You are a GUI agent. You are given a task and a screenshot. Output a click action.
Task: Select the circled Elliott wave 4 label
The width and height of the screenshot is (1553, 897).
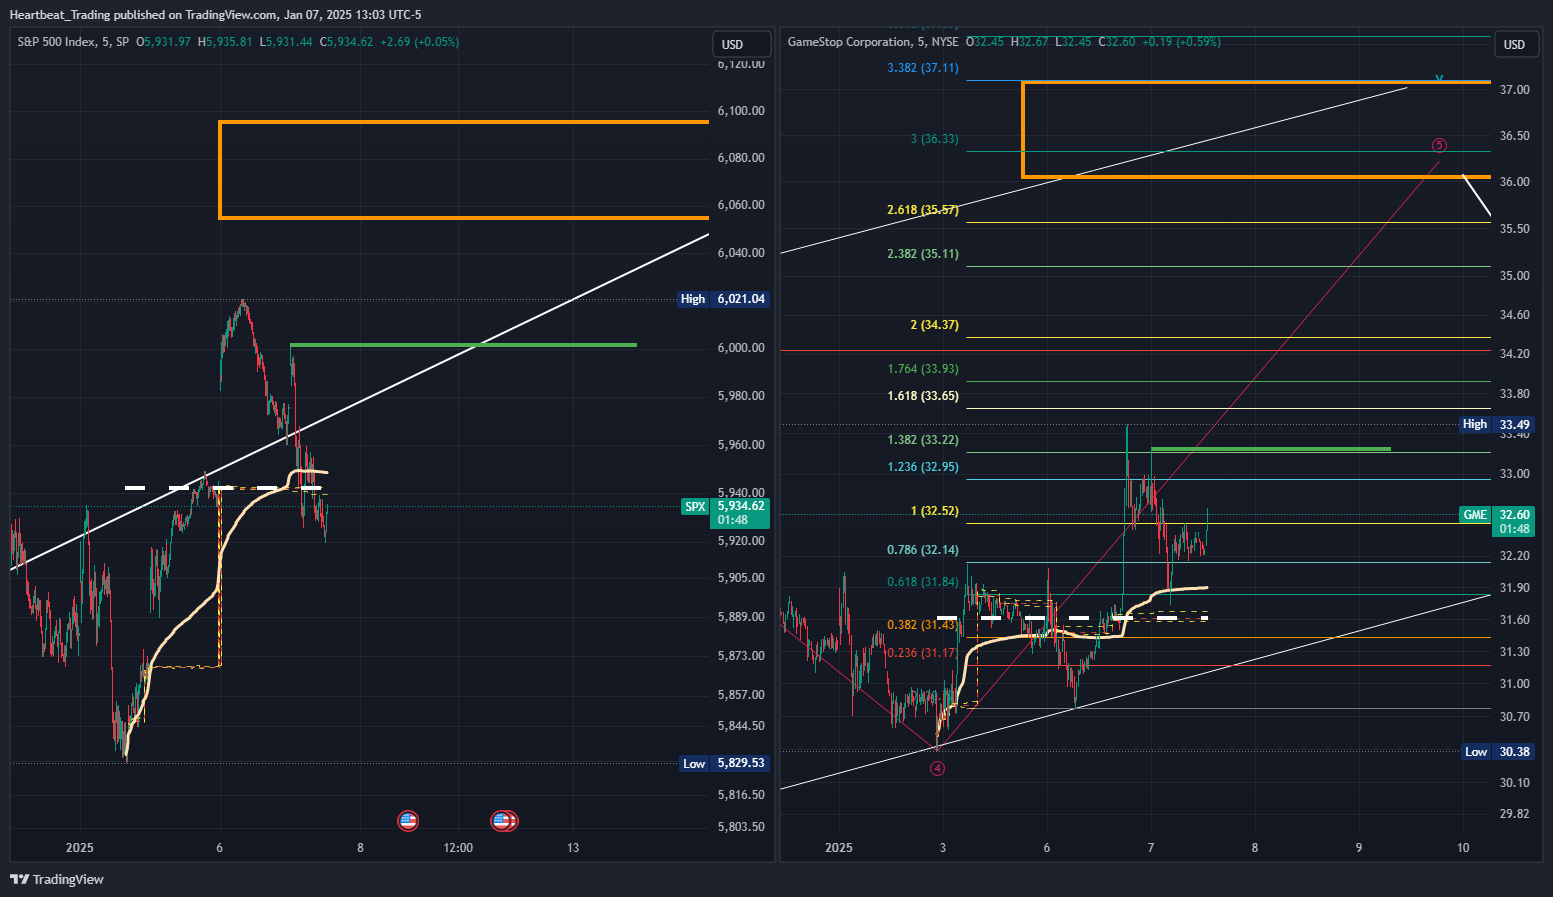pyautogui.click(x=937, y=768)
